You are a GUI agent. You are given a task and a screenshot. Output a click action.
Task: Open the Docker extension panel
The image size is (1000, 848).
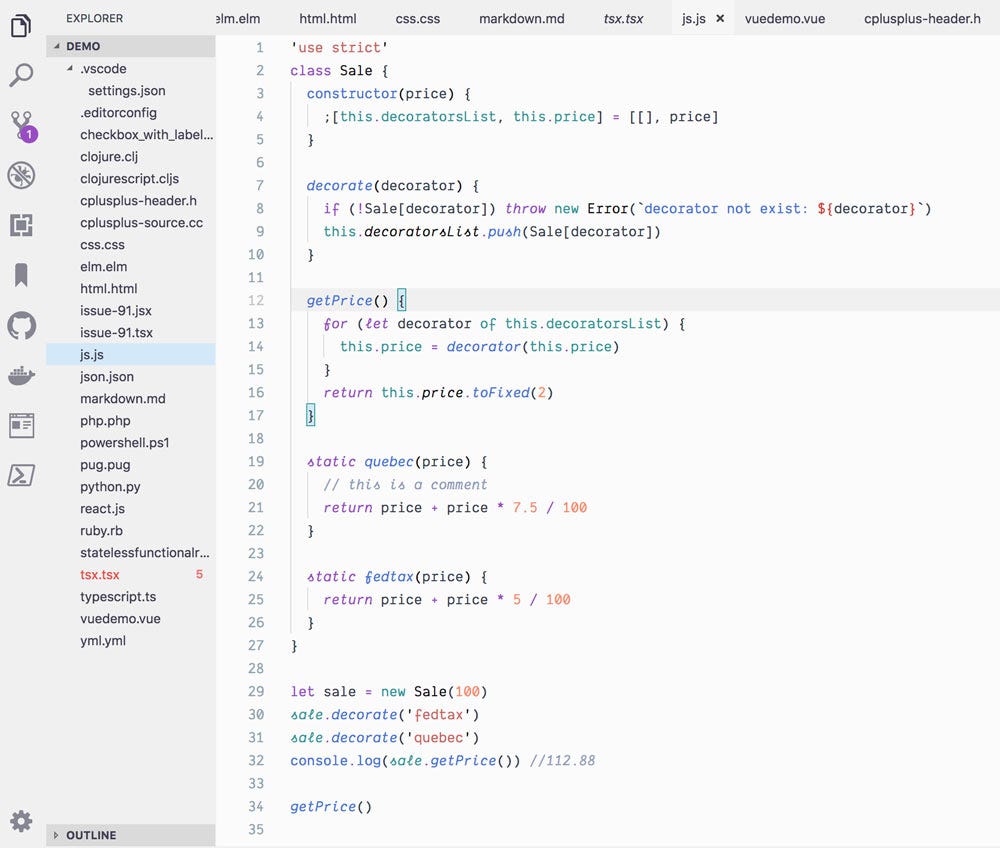21,376
